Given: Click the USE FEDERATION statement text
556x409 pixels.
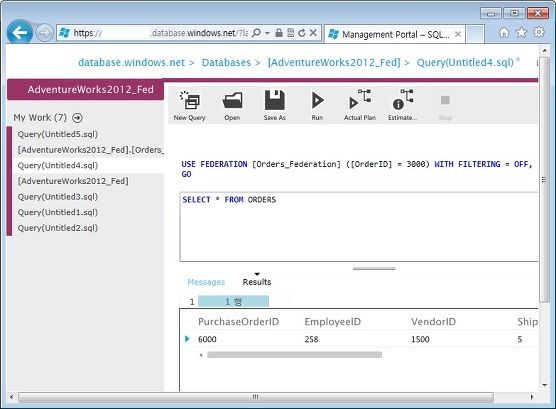Looking at the screenshot, I should click(357, 164).
